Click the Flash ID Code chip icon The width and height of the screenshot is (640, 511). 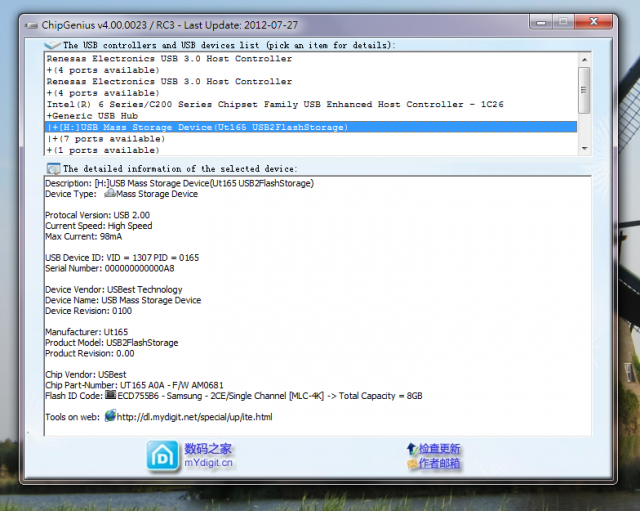(x=110, y=395)
